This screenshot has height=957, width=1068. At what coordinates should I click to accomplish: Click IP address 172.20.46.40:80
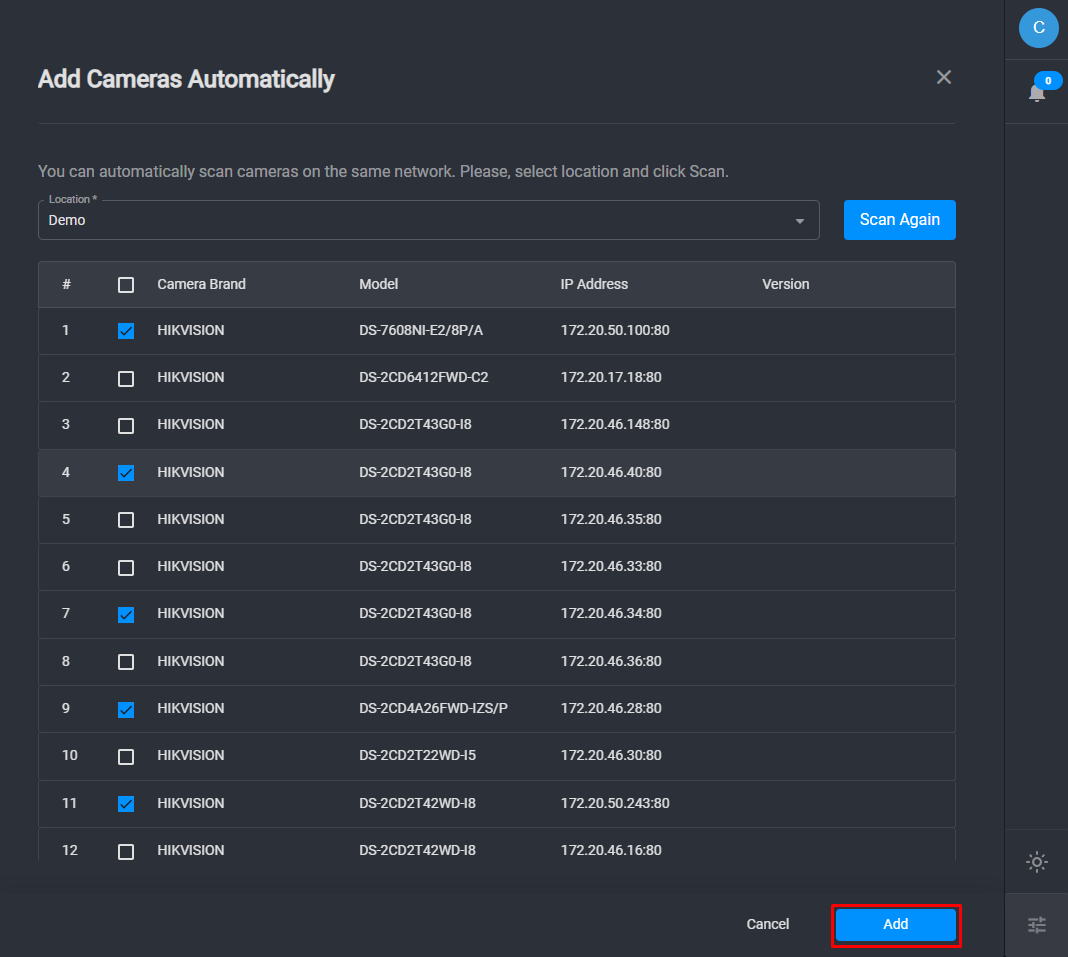click(x=611, y=472)
